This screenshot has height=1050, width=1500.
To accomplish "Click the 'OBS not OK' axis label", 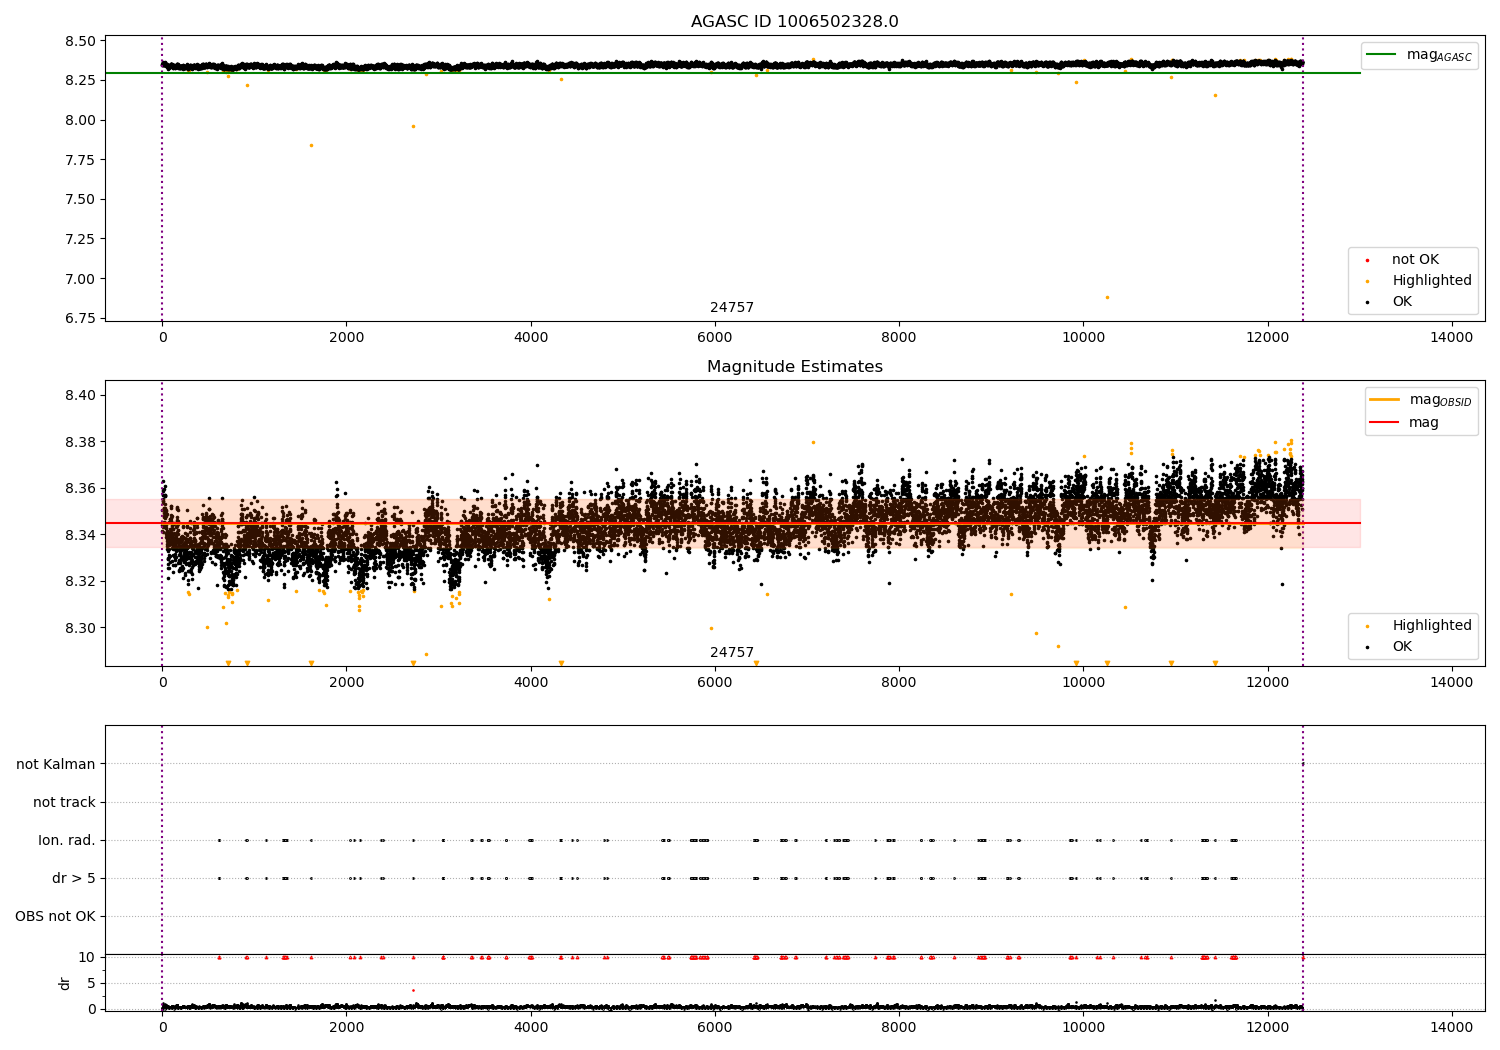I will [x=55, y=916].
